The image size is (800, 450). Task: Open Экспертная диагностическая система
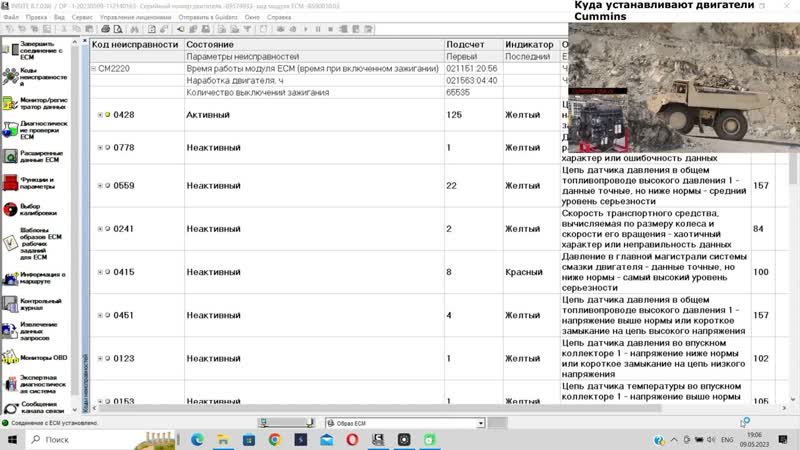pos(35,384)
